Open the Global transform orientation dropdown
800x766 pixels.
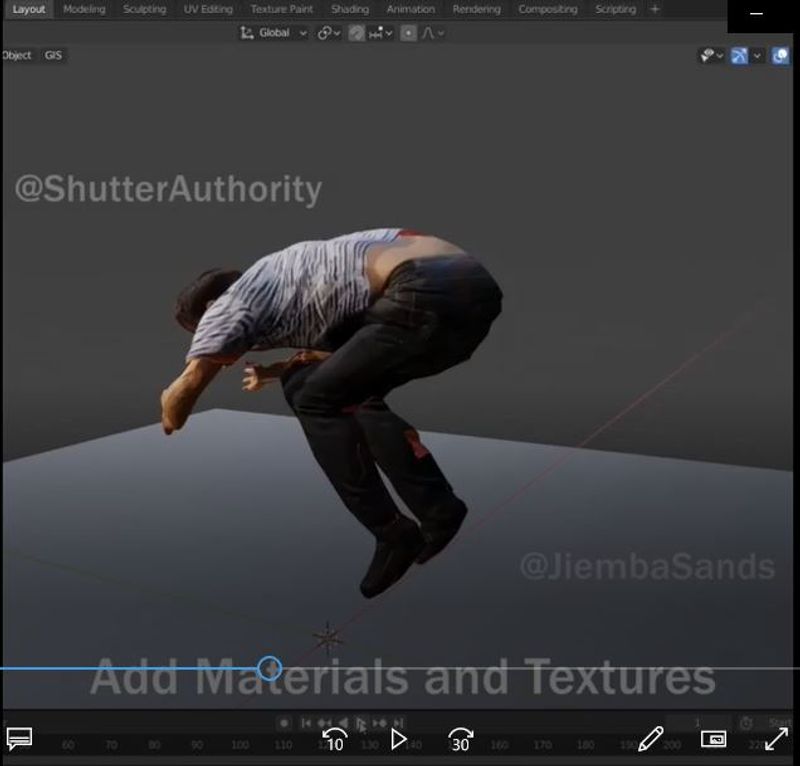273,33
